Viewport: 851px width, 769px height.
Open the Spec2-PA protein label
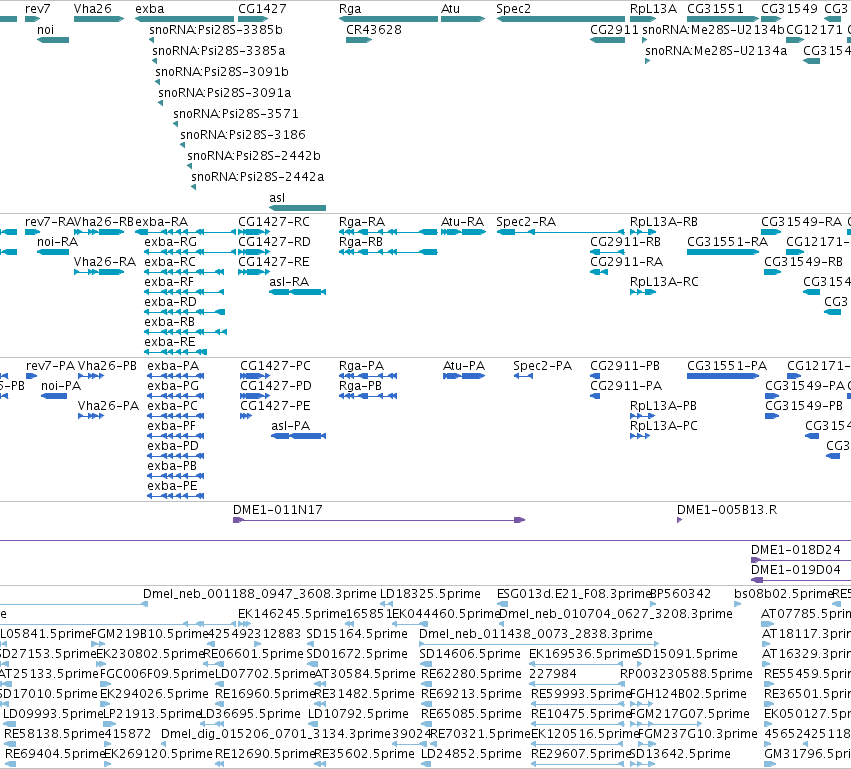(543, 366)
